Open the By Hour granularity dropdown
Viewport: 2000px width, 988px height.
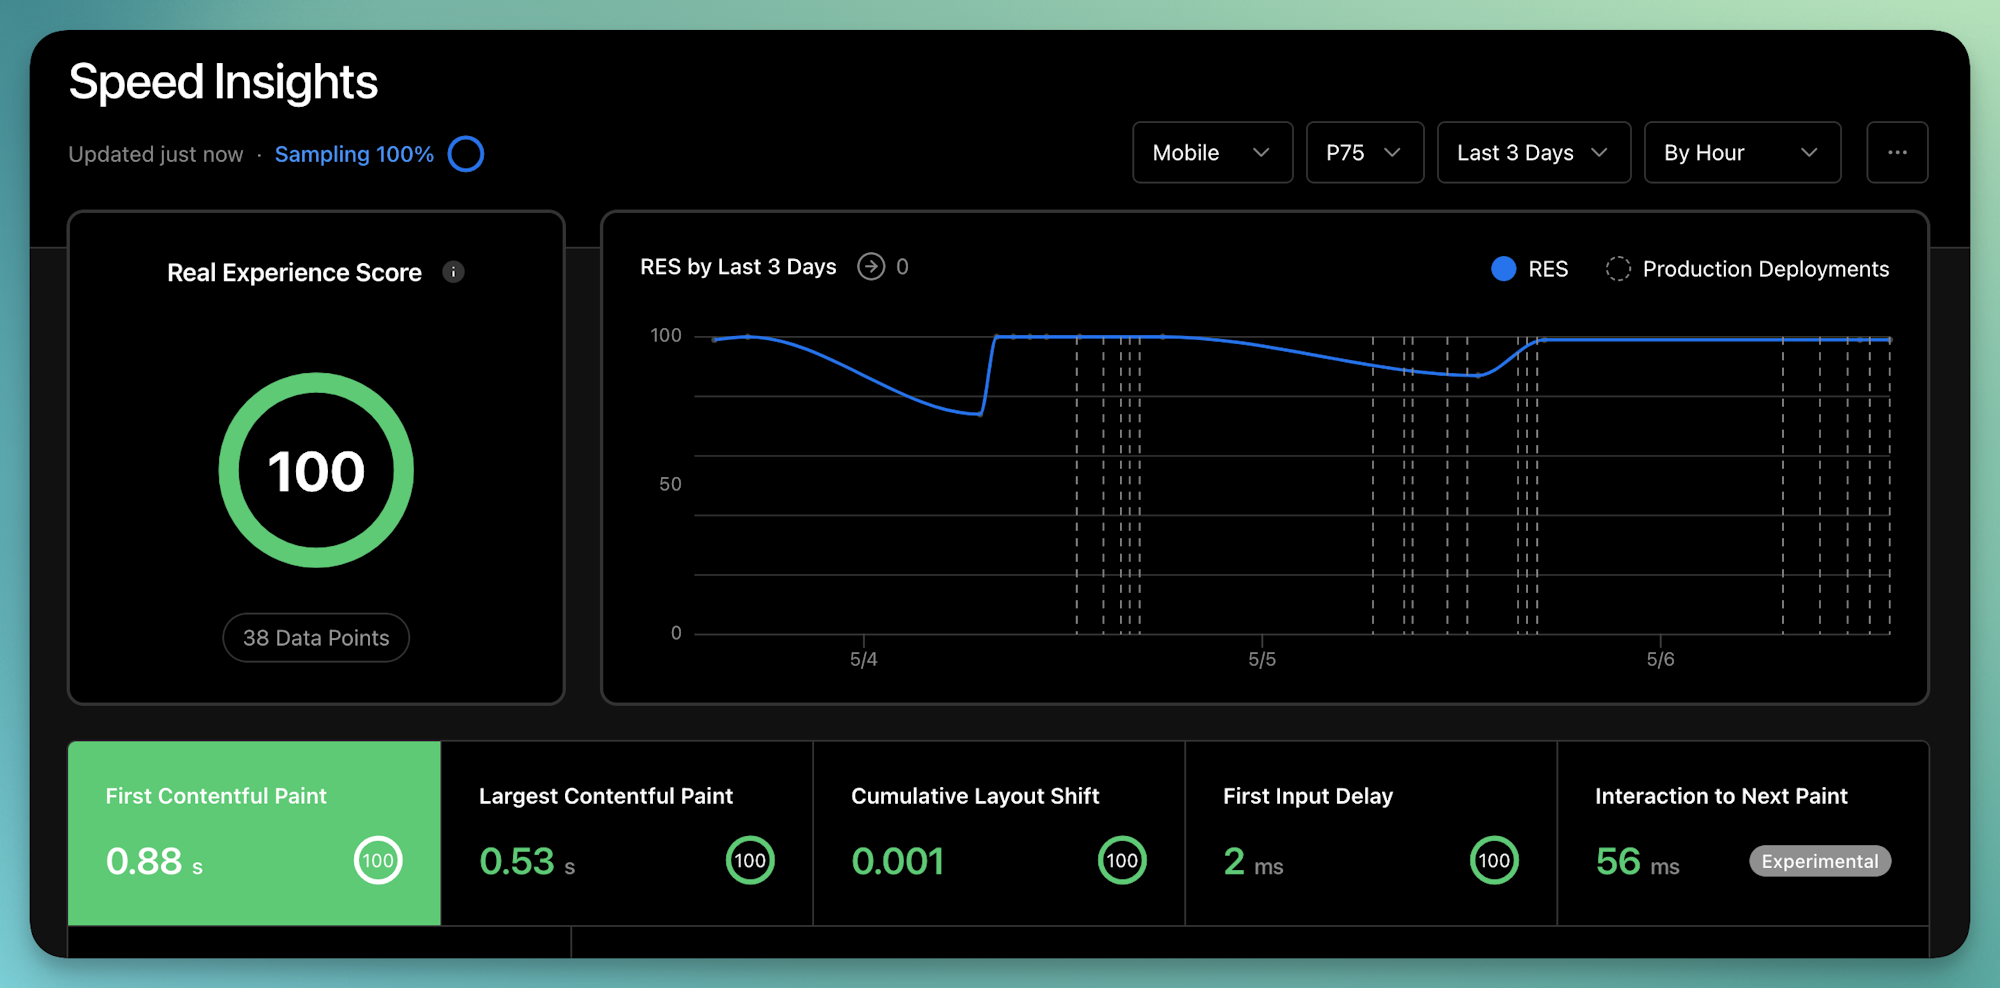click(1742, 153)
